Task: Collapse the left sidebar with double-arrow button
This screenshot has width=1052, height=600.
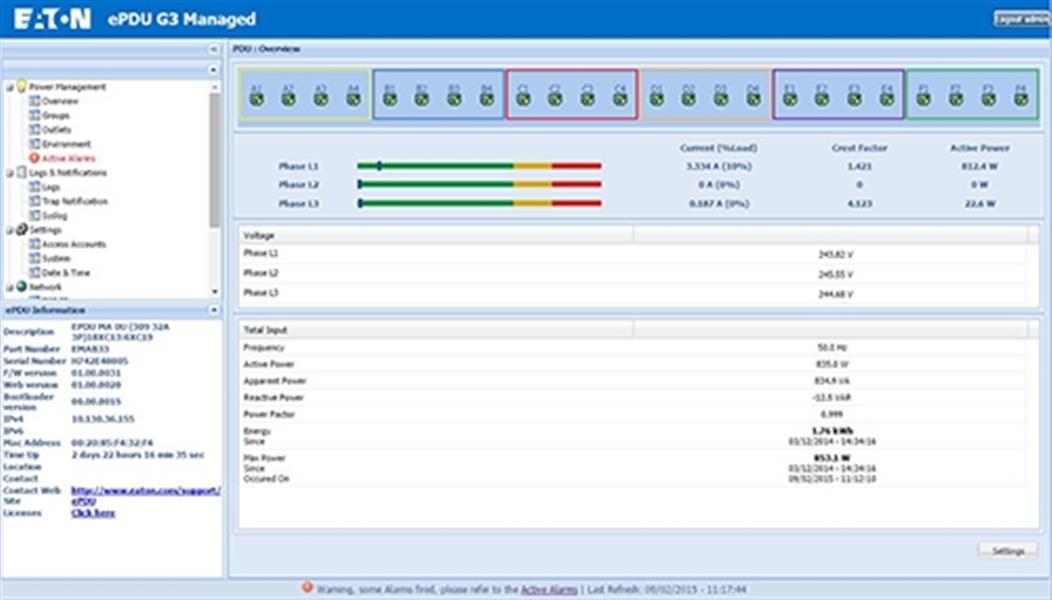Action: 213,49
